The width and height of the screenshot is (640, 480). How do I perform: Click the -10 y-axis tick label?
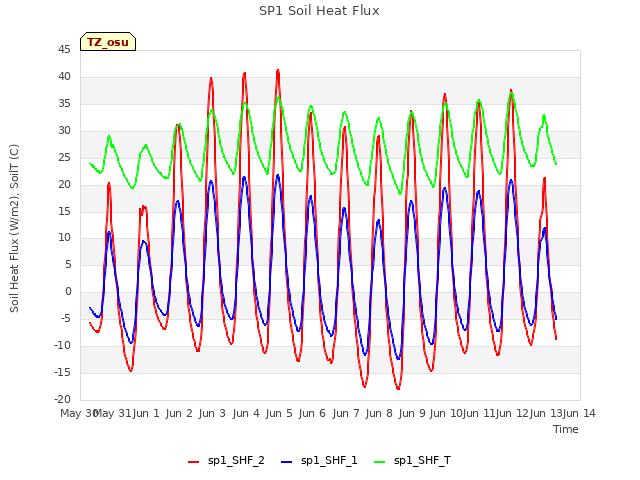tap(62, 346)
